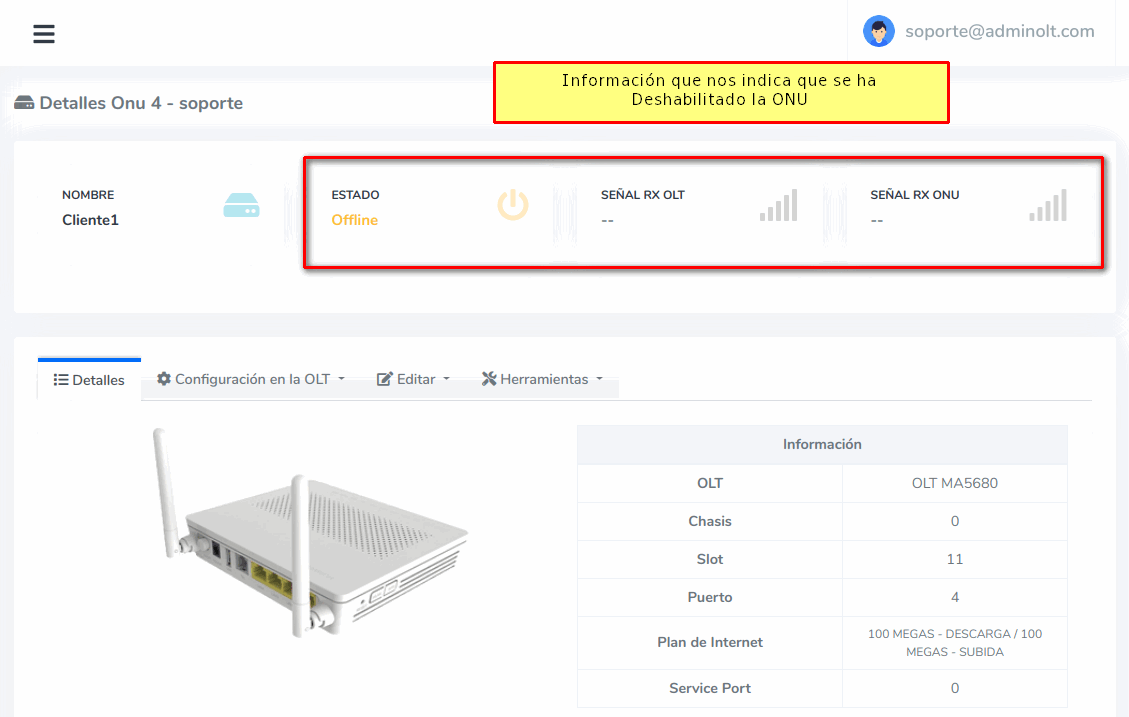The image size is (1129, 717).
Task: Expand the Configuración en la OLT dropdown
Action: pos(251,379)
